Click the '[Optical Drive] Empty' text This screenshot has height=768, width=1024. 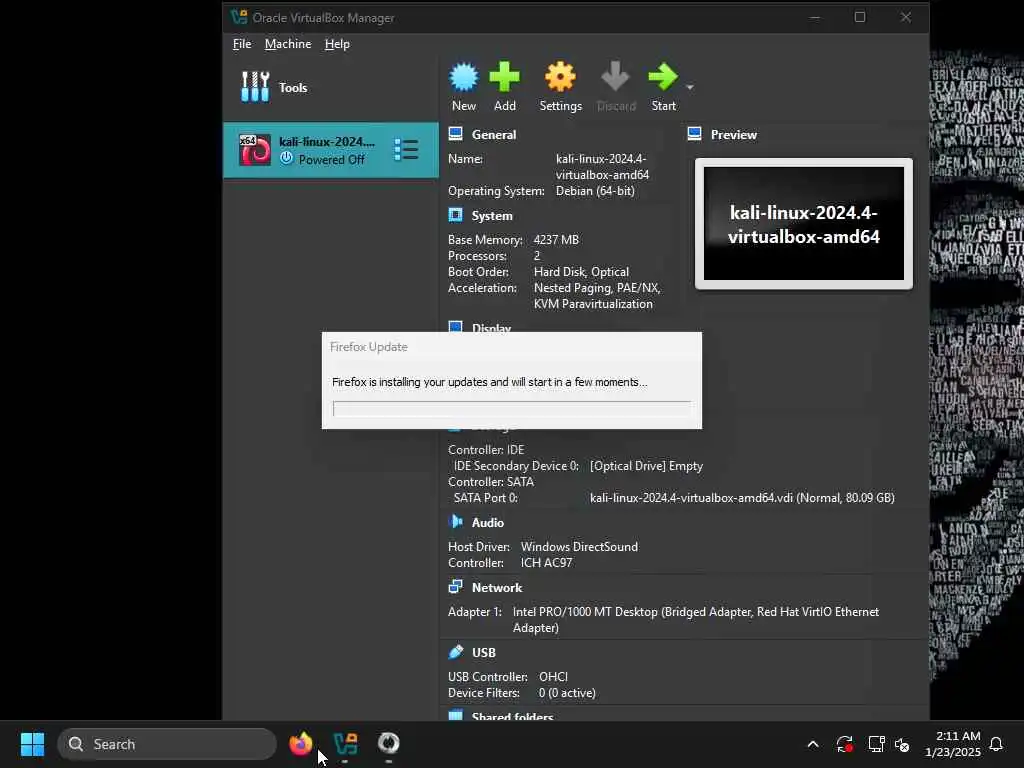(x=646, y=466)
